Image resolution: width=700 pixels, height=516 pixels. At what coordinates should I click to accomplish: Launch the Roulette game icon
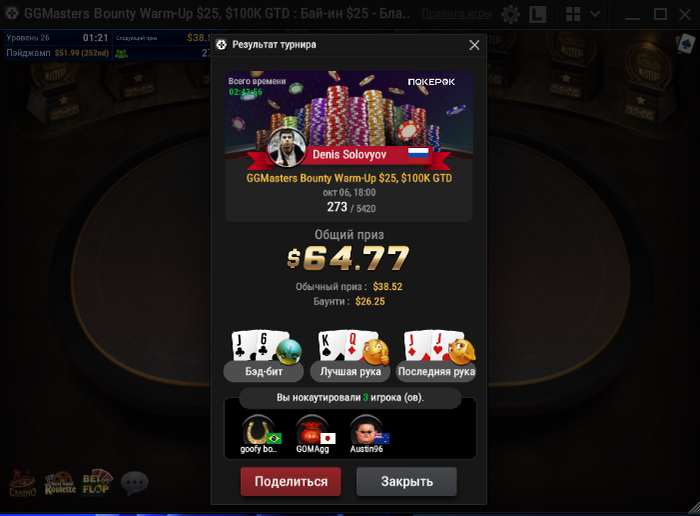tap(60, 483)
